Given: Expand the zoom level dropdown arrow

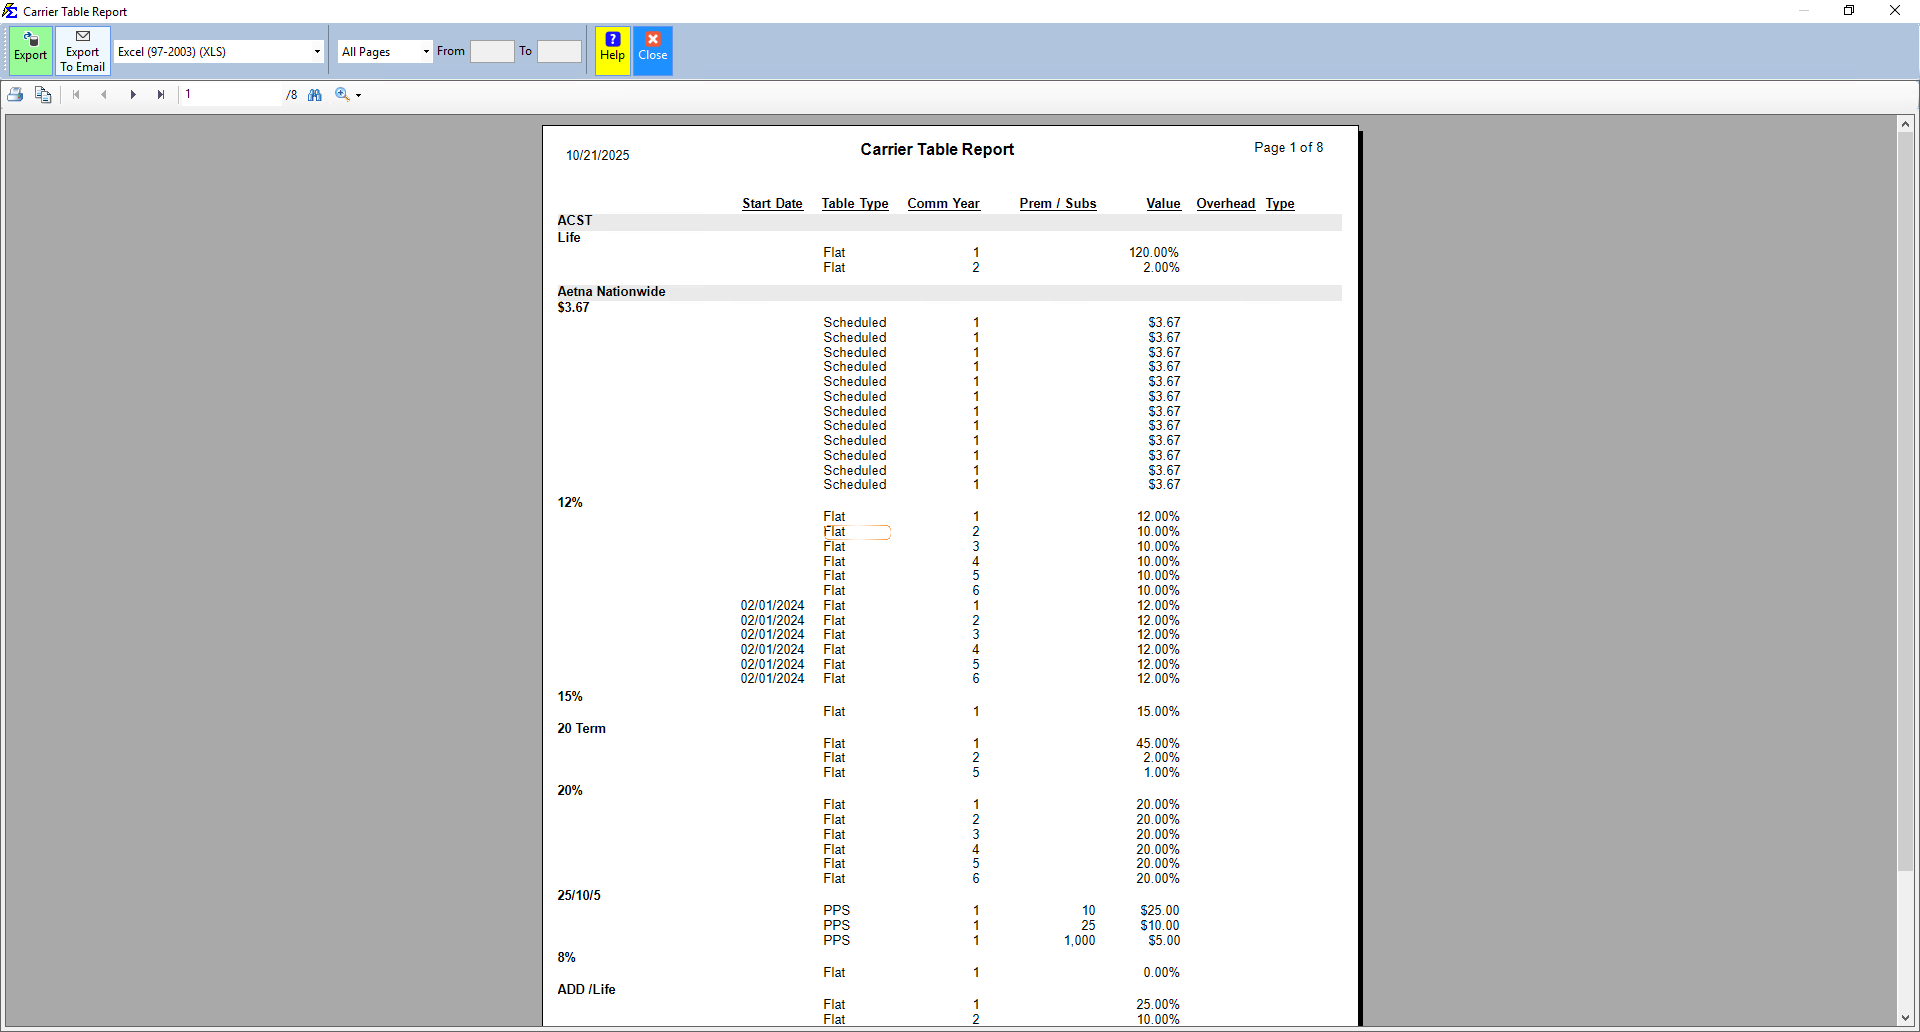Looking at the screenshot, I should pyautogui.click(x=357, y=95).
